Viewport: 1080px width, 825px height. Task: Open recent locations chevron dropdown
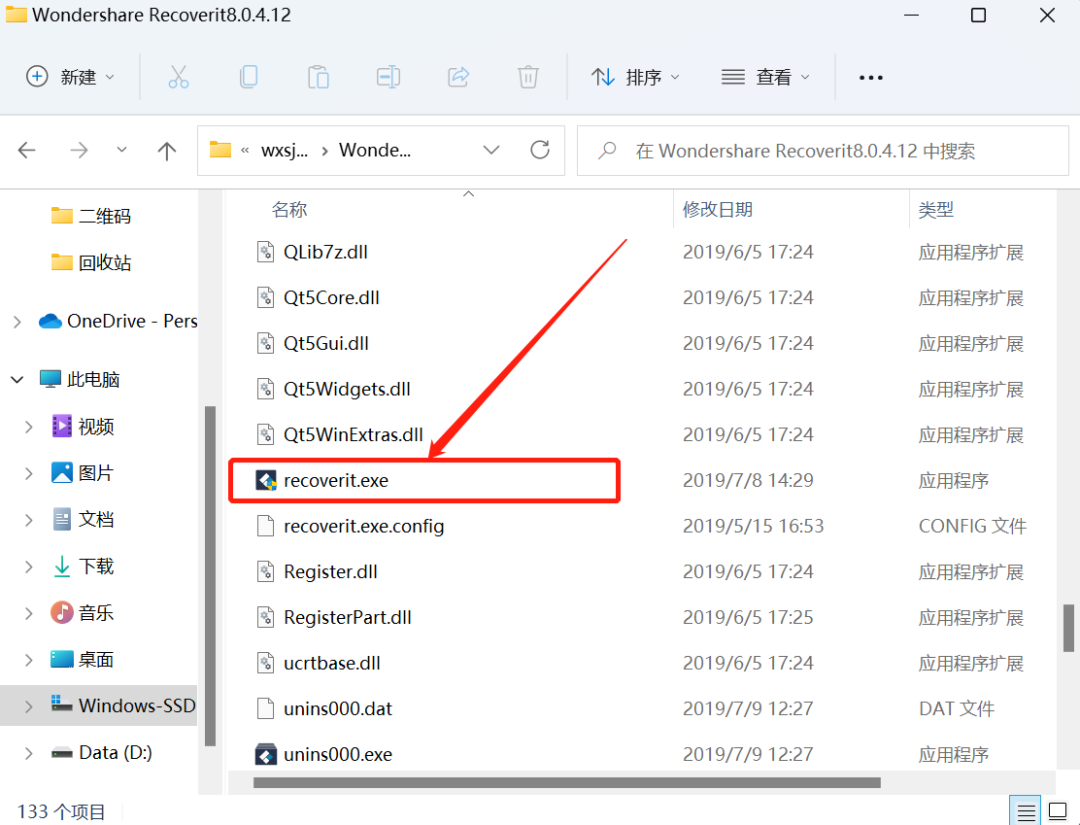click(x=121, y=149)
